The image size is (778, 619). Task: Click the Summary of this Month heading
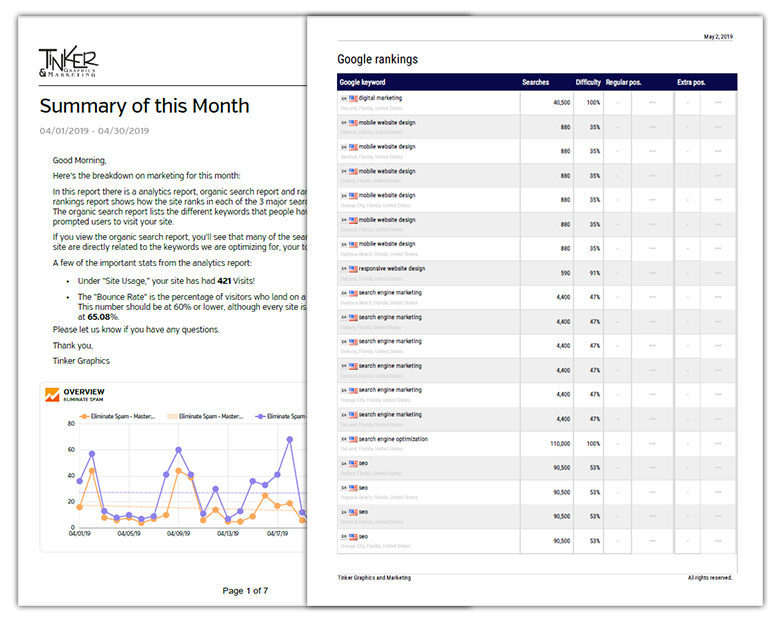(144, 106)
